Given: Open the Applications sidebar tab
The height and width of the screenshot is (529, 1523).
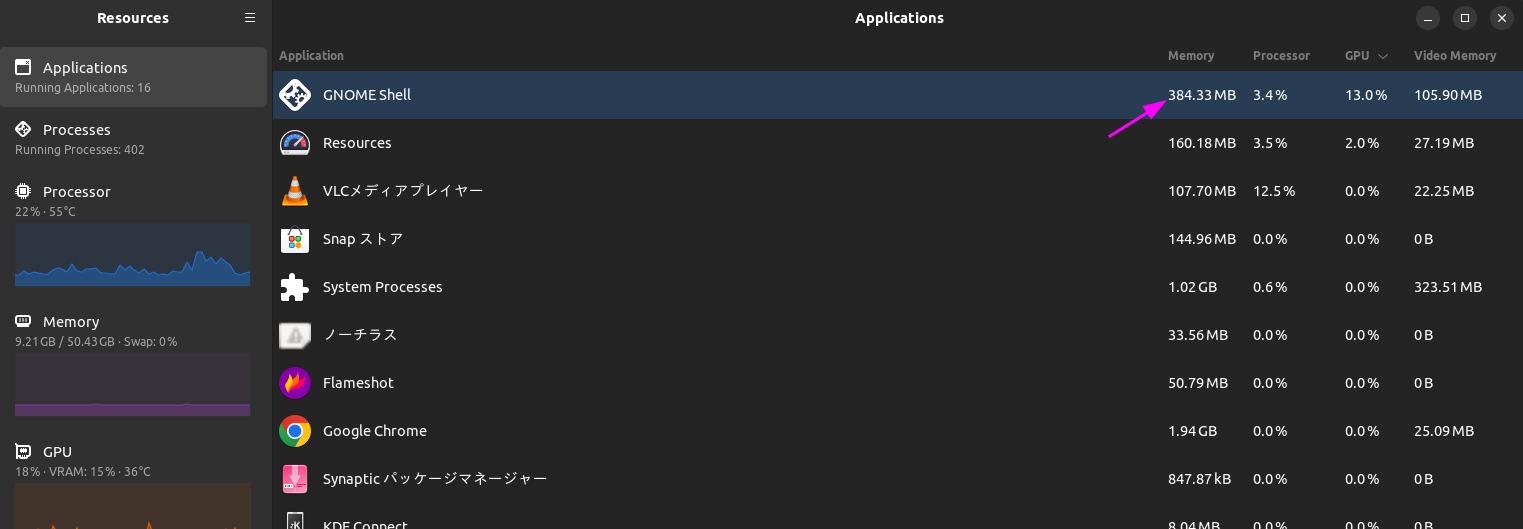Looking at the screenshot, I should coord(133,77).
